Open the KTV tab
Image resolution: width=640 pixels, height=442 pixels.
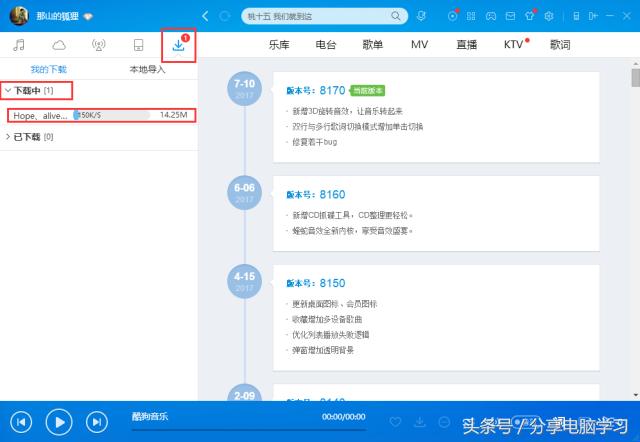coord(513,45)
